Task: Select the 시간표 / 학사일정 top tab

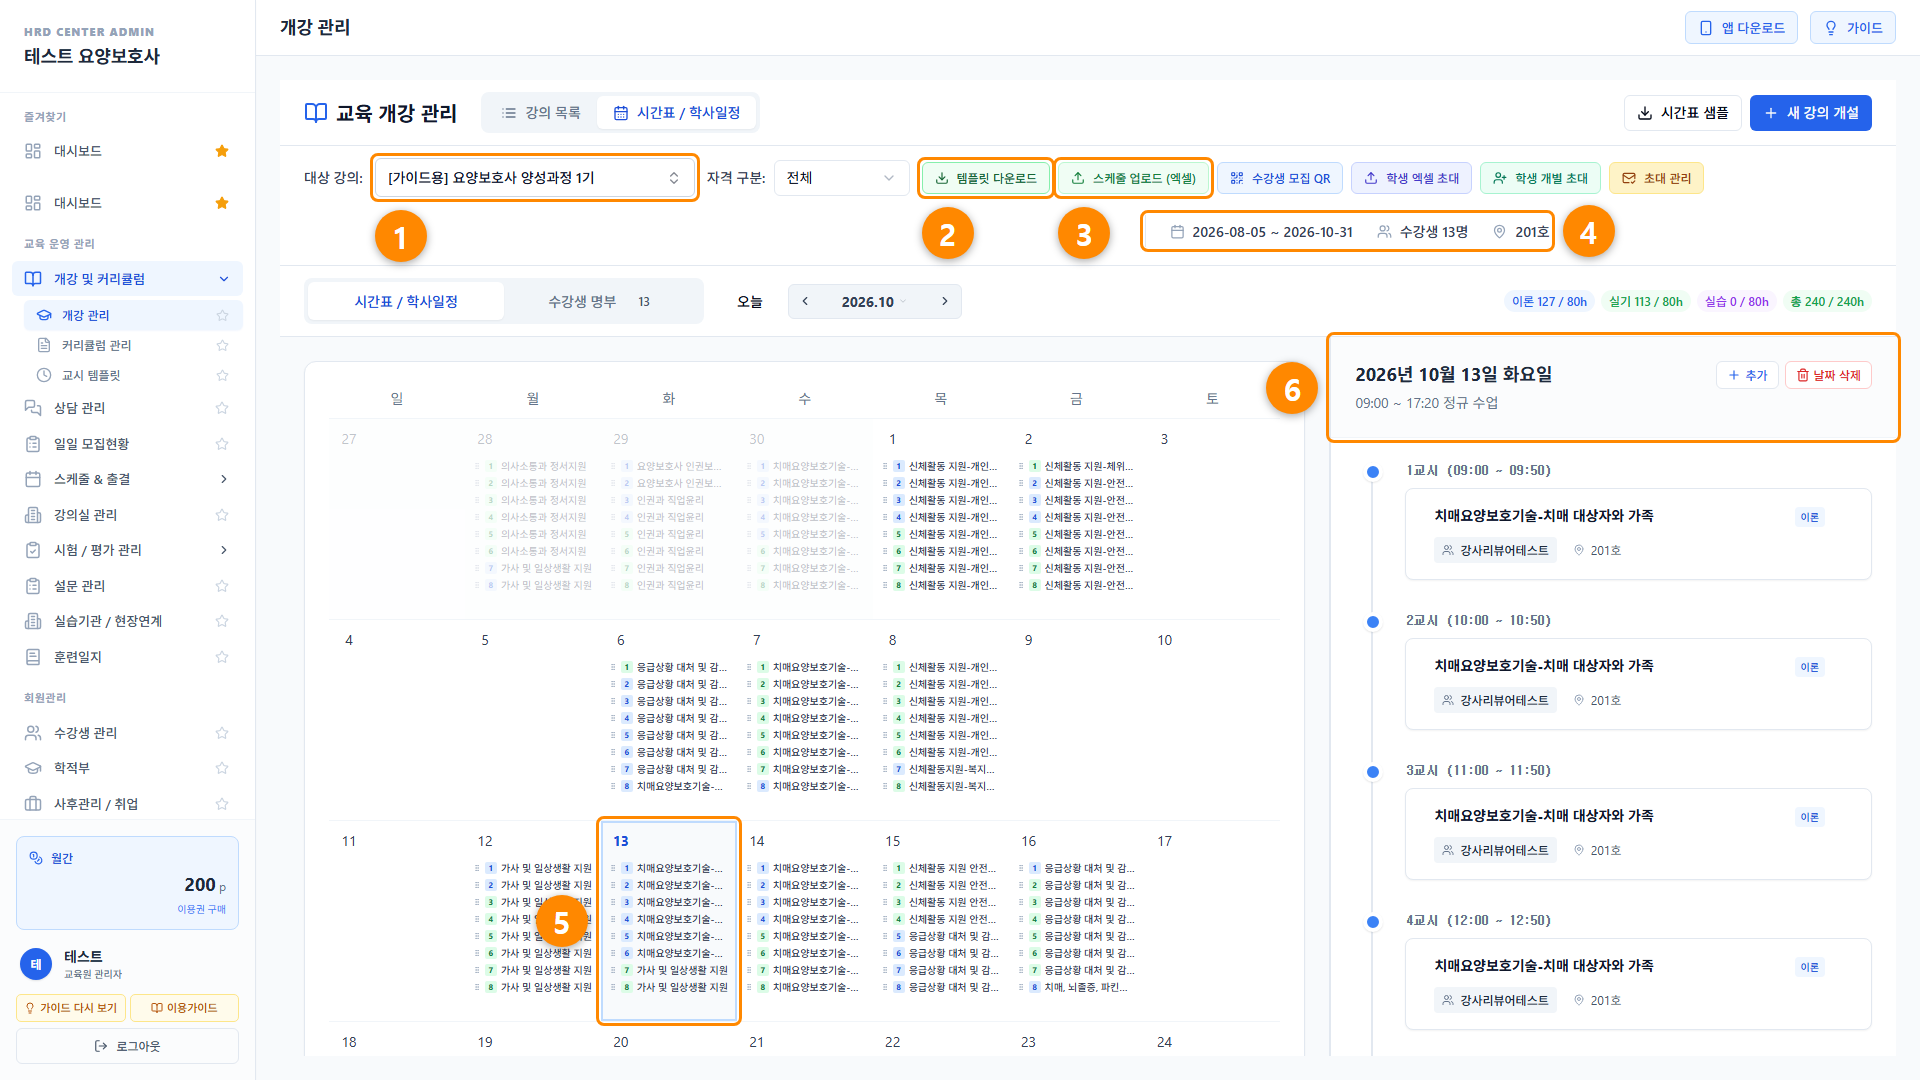Action: [x=677, y=113]
